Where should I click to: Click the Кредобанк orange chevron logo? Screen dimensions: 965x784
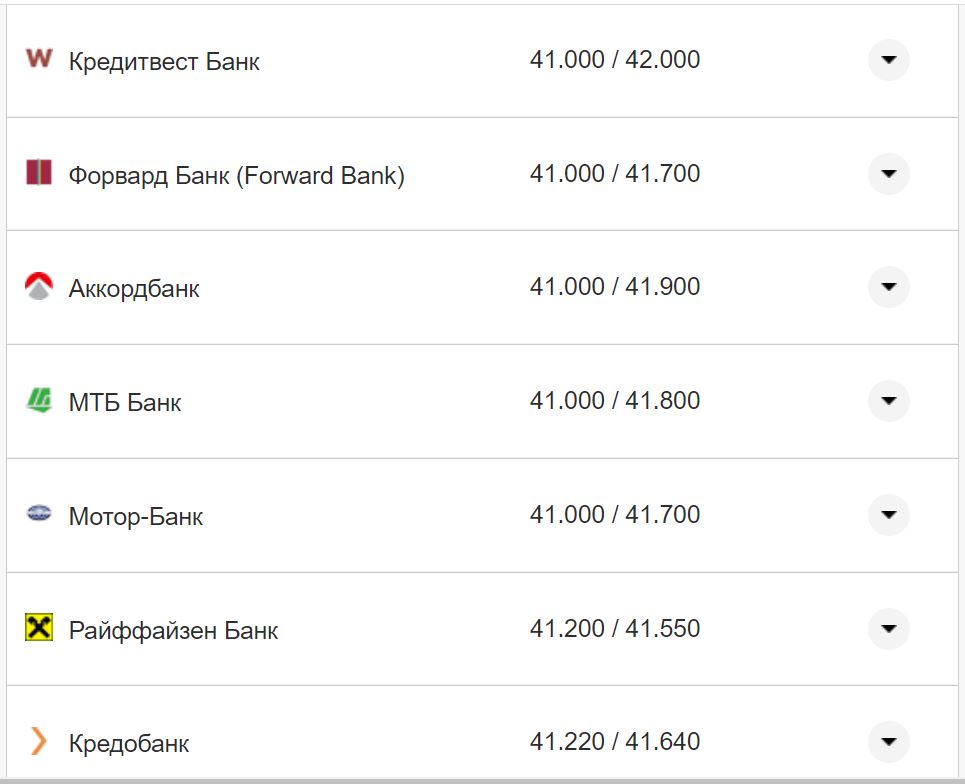point(39,741)
